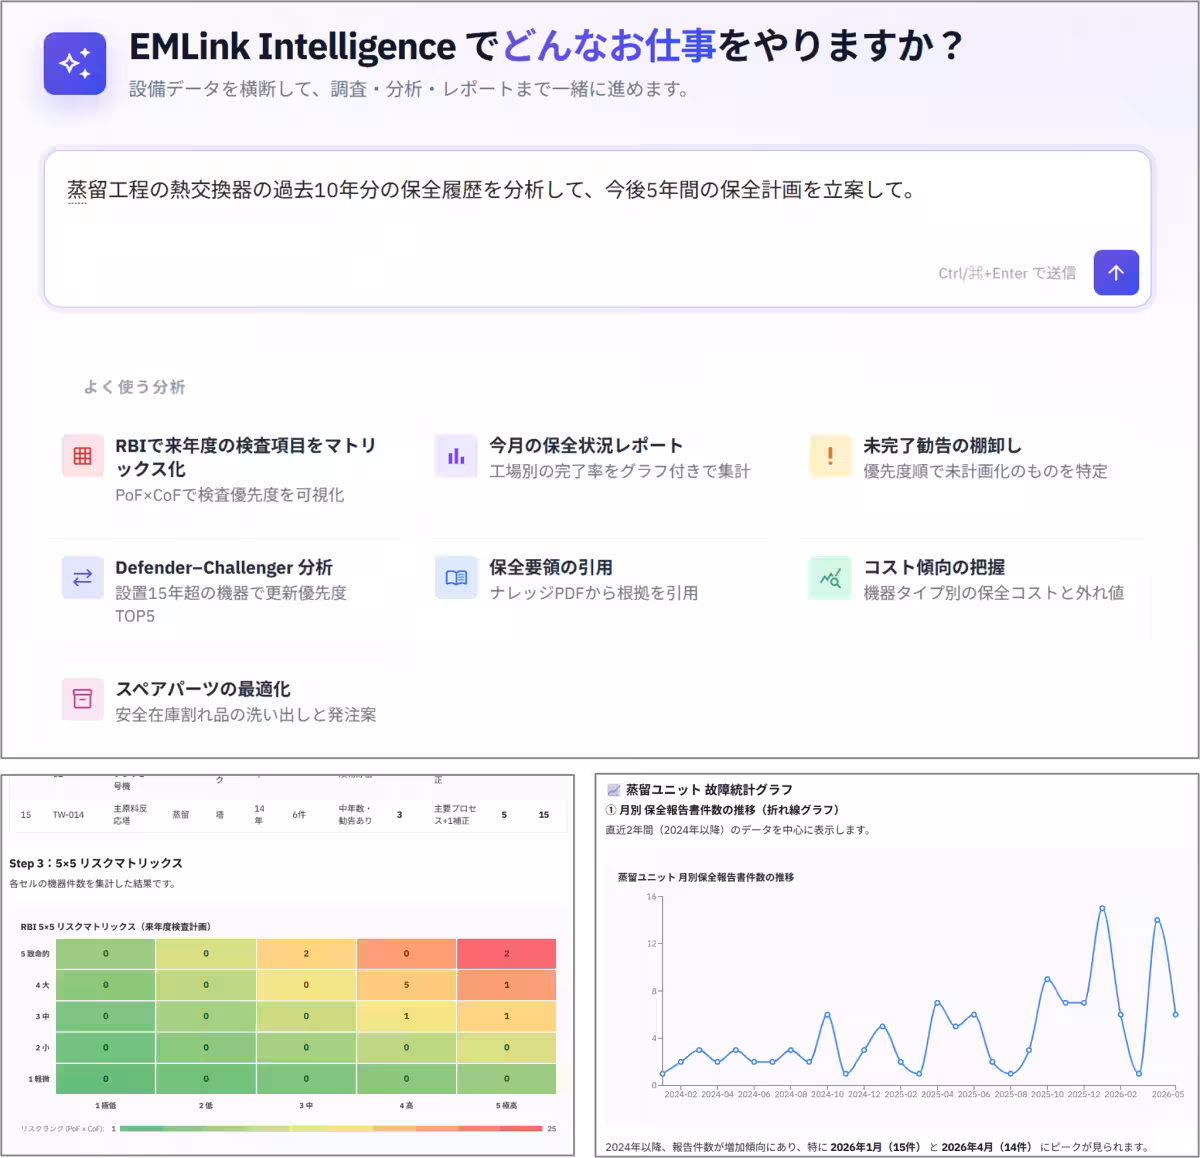
Task: Select 保全要領の引用 suggestion
Action: point(598,580)
